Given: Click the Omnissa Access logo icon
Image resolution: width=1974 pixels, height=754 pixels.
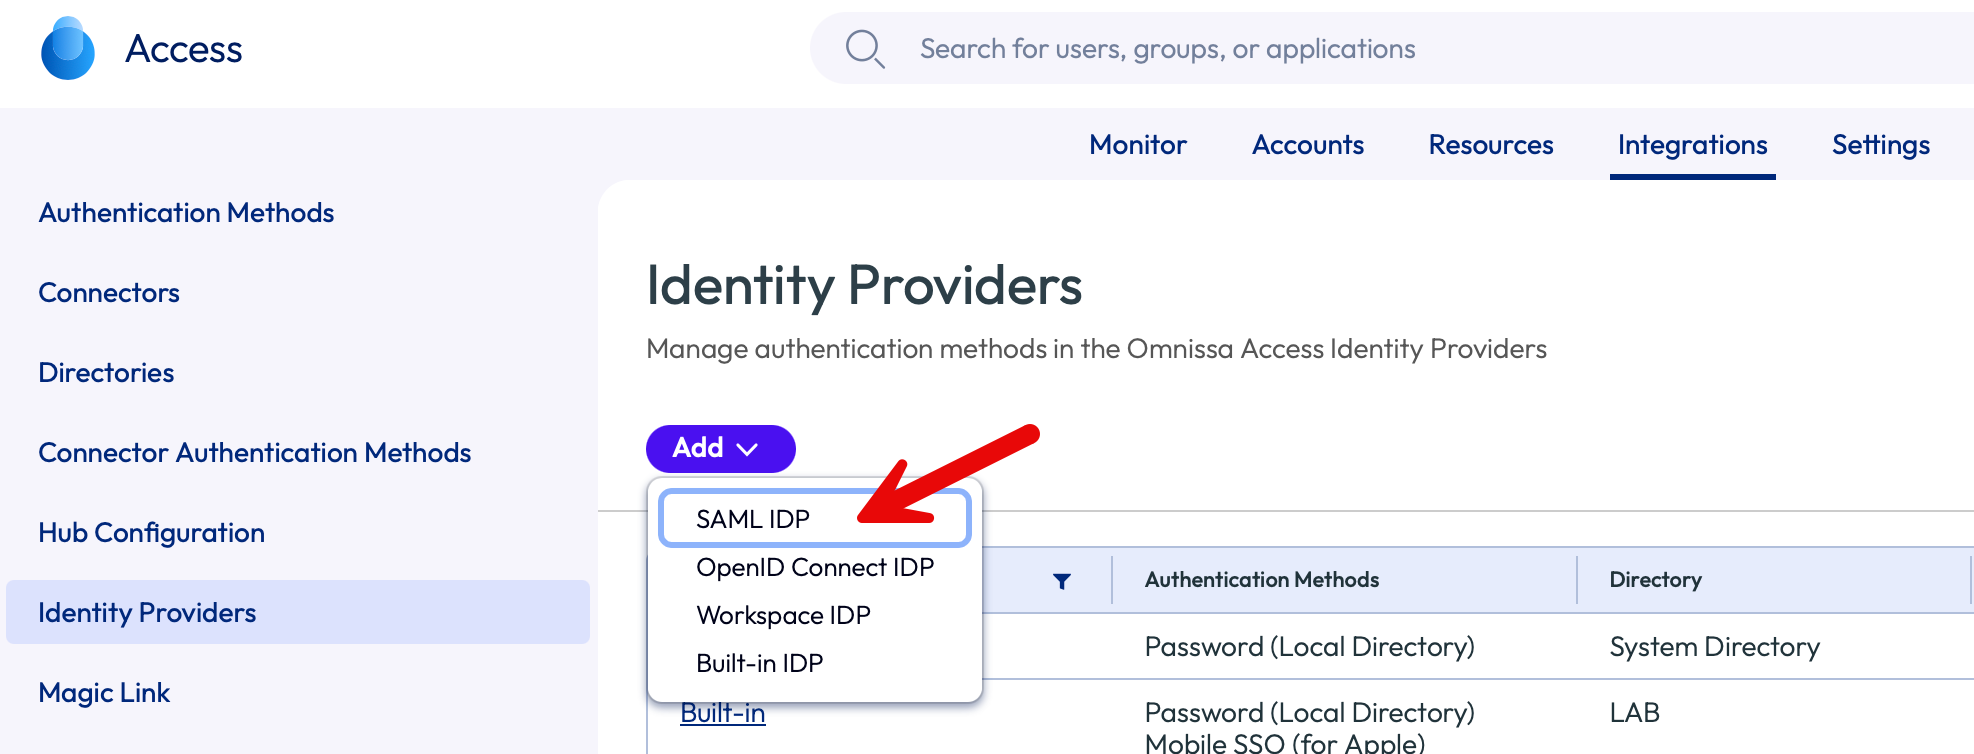Looking at the screenshot, I should tap(68, 49).
